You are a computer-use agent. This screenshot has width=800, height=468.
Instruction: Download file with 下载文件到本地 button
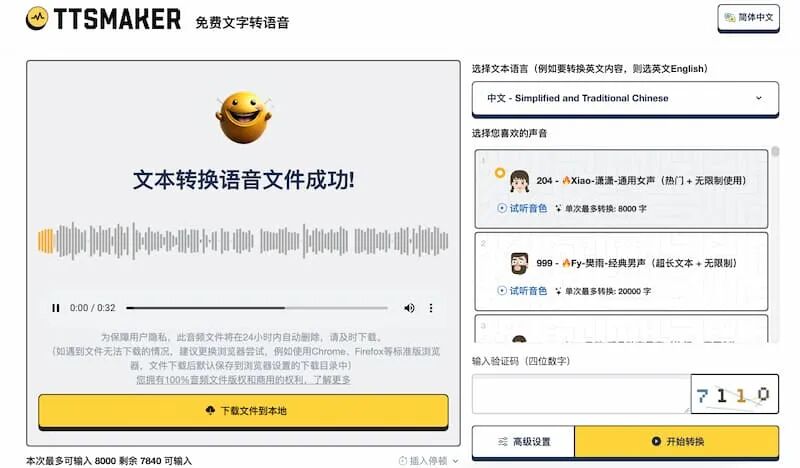pos(243,411)
